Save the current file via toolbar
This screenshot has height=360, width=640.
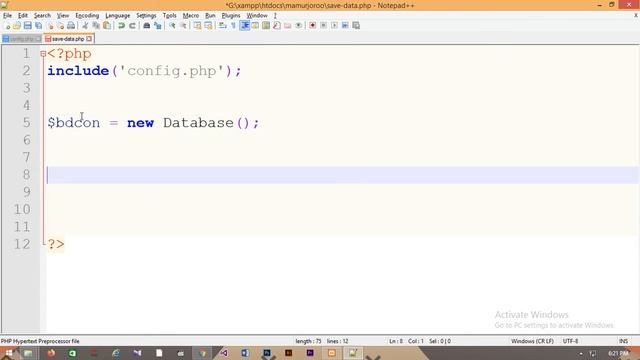(28, 26)
